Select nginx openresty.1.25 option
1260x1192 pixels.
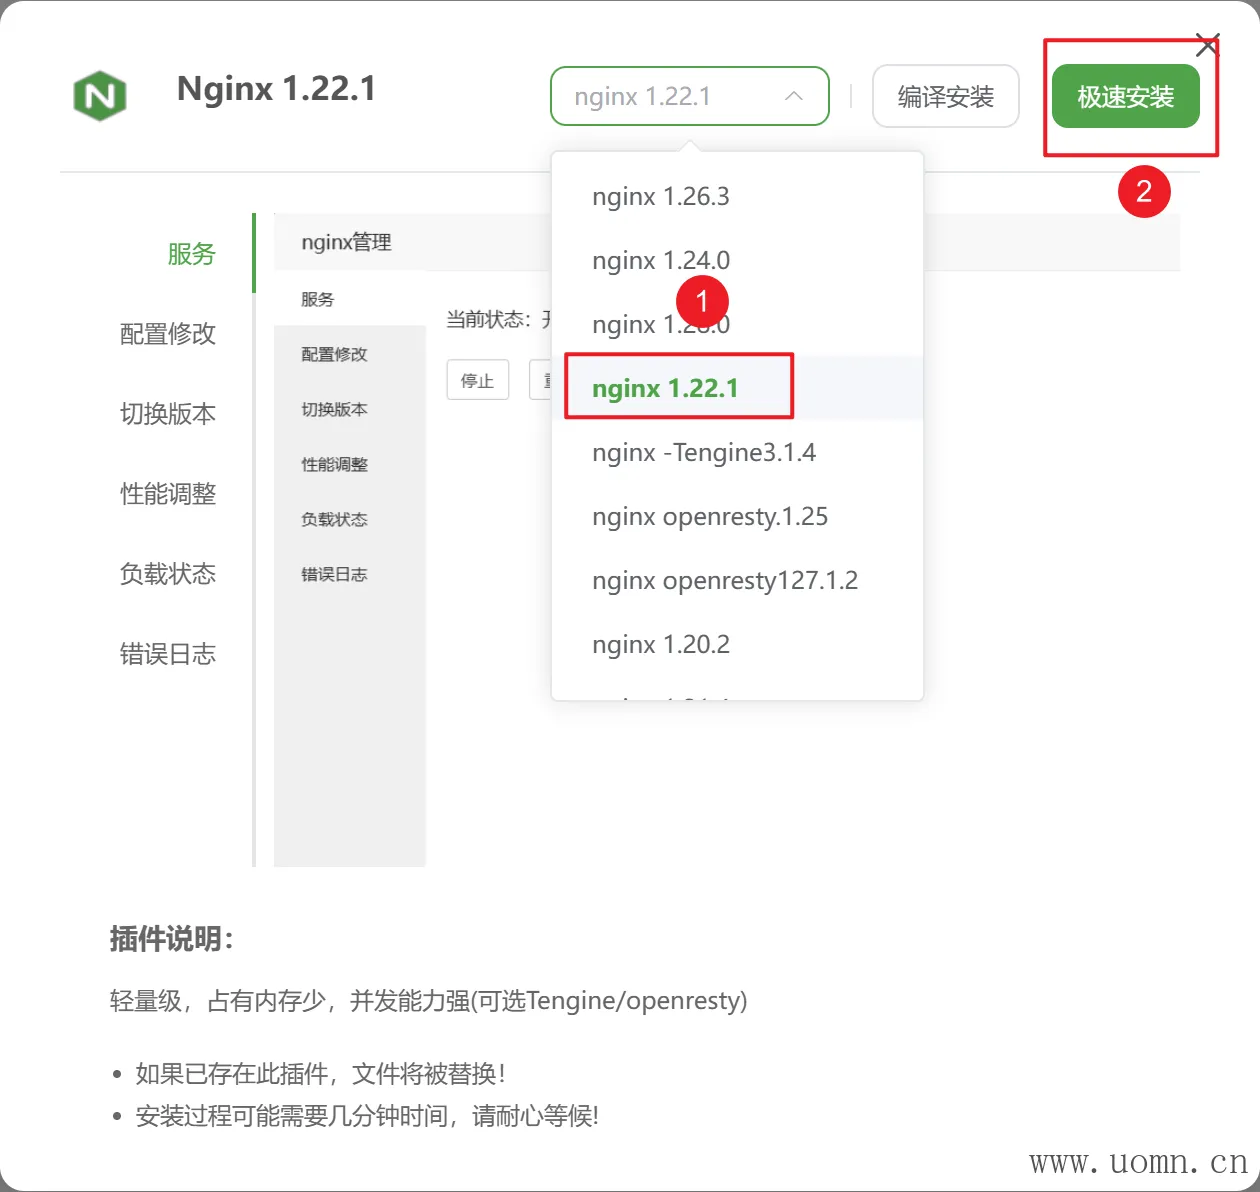click(710, 517)
